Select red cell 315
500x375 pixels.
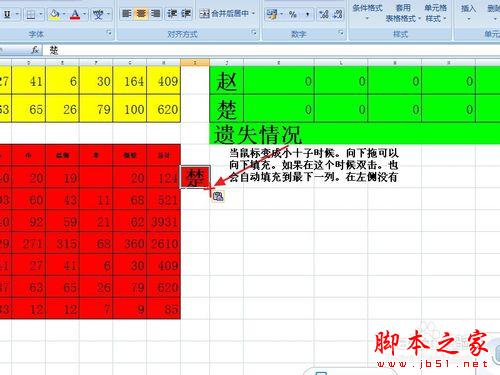pyautogui.click(x=62, y=243)
